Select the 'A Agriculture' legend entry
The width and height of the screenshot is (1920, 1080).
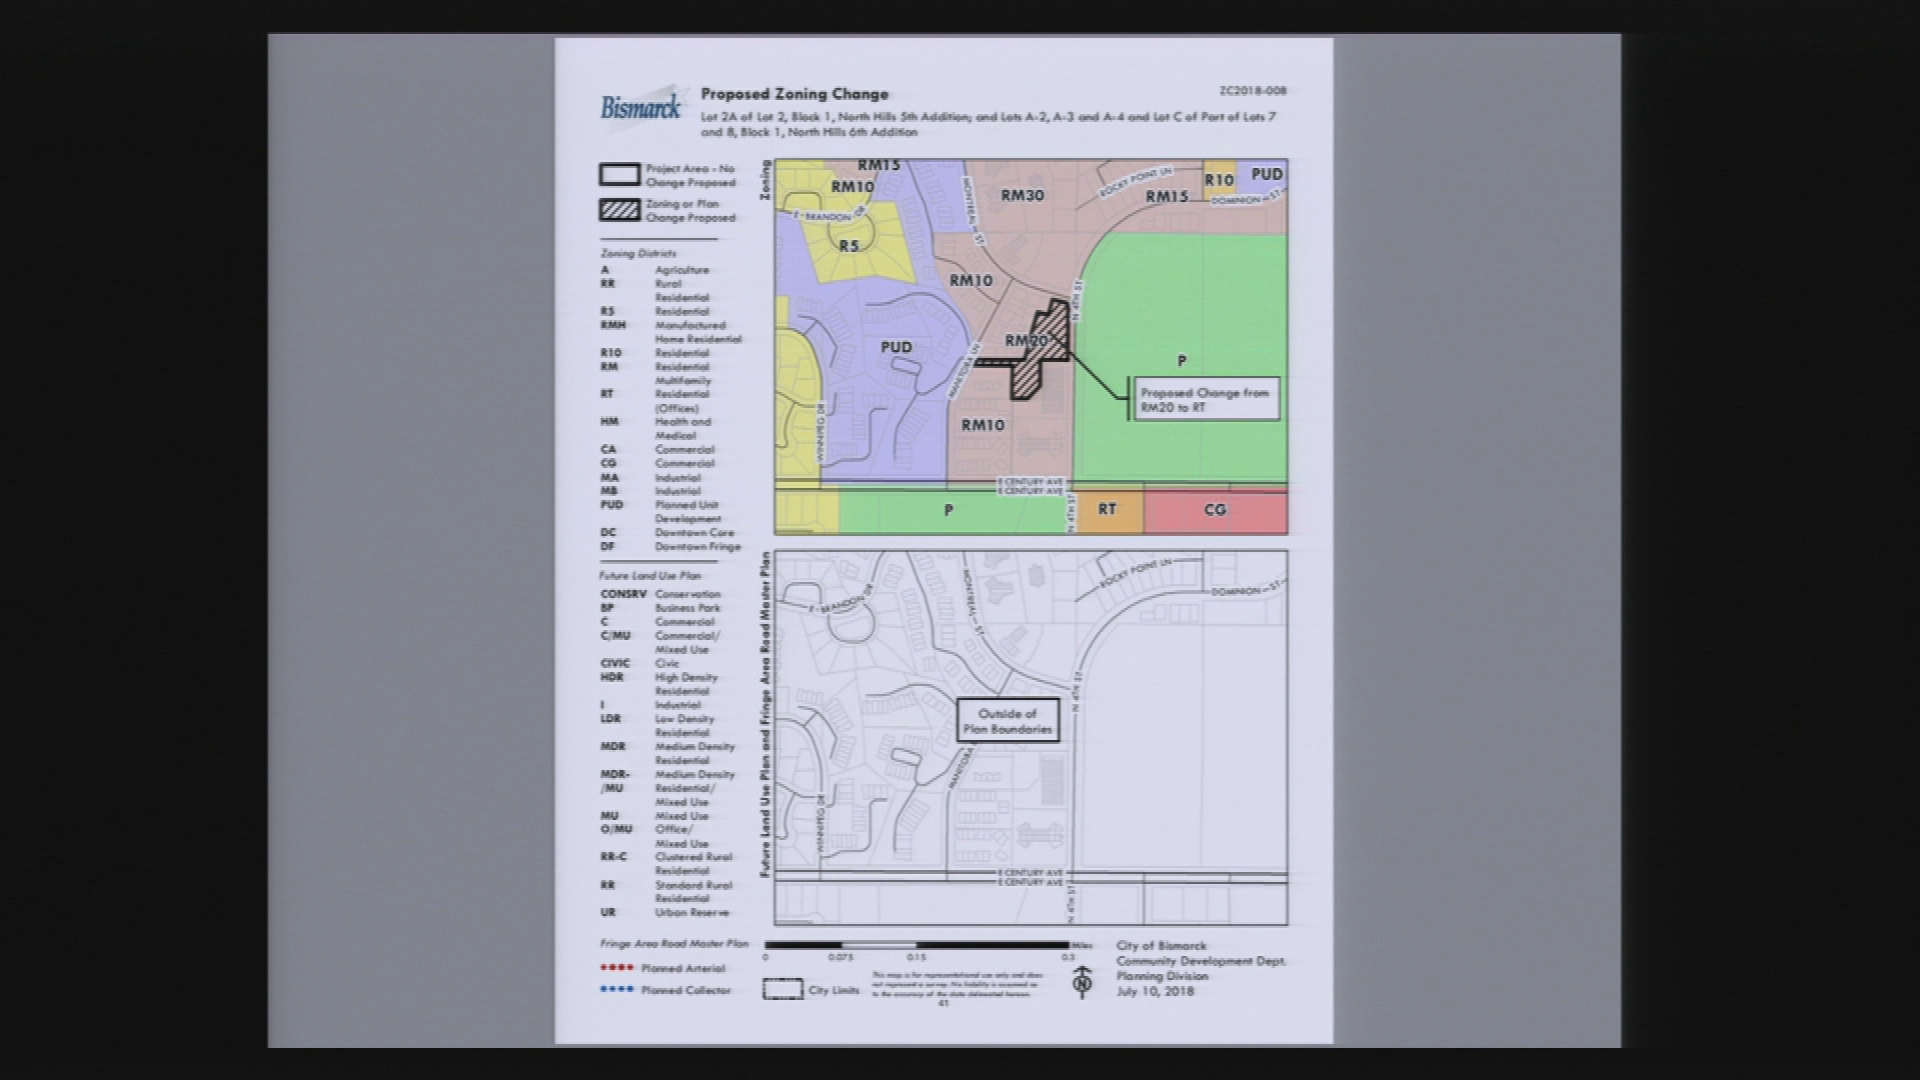(x=654, y=270)
